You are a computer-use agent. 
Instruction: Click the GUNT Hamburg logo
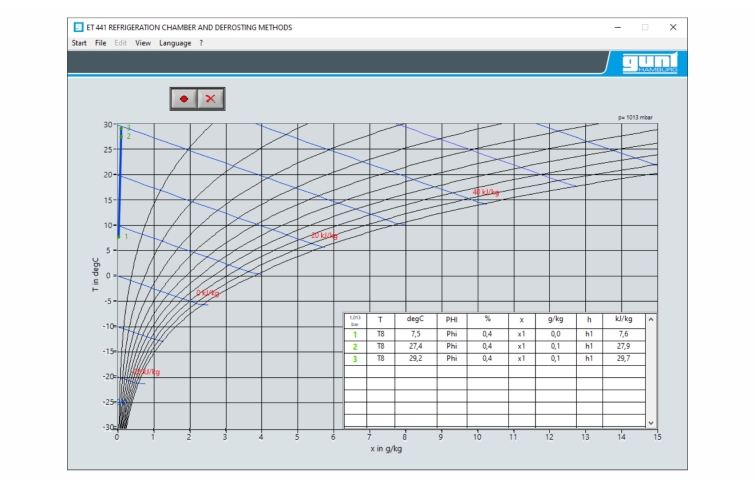(650, 63)
